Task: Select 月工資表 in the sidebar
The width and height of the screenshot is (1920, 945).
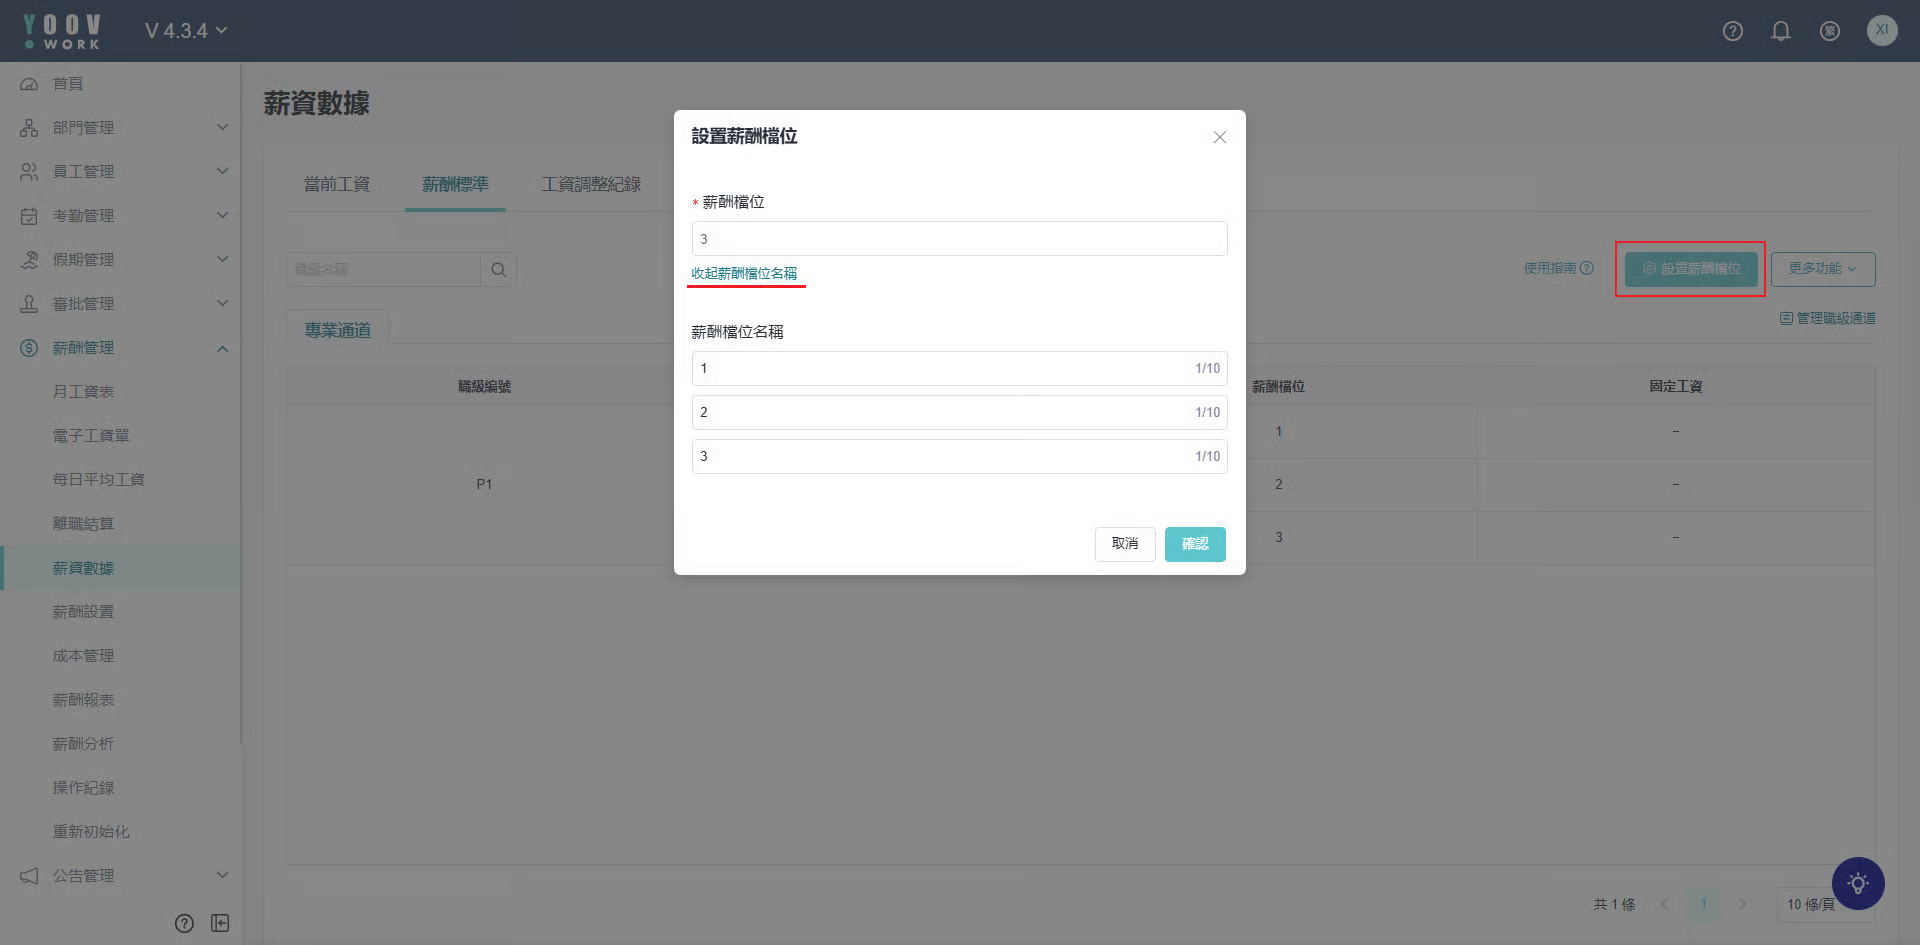Action: tap(83, 392)
